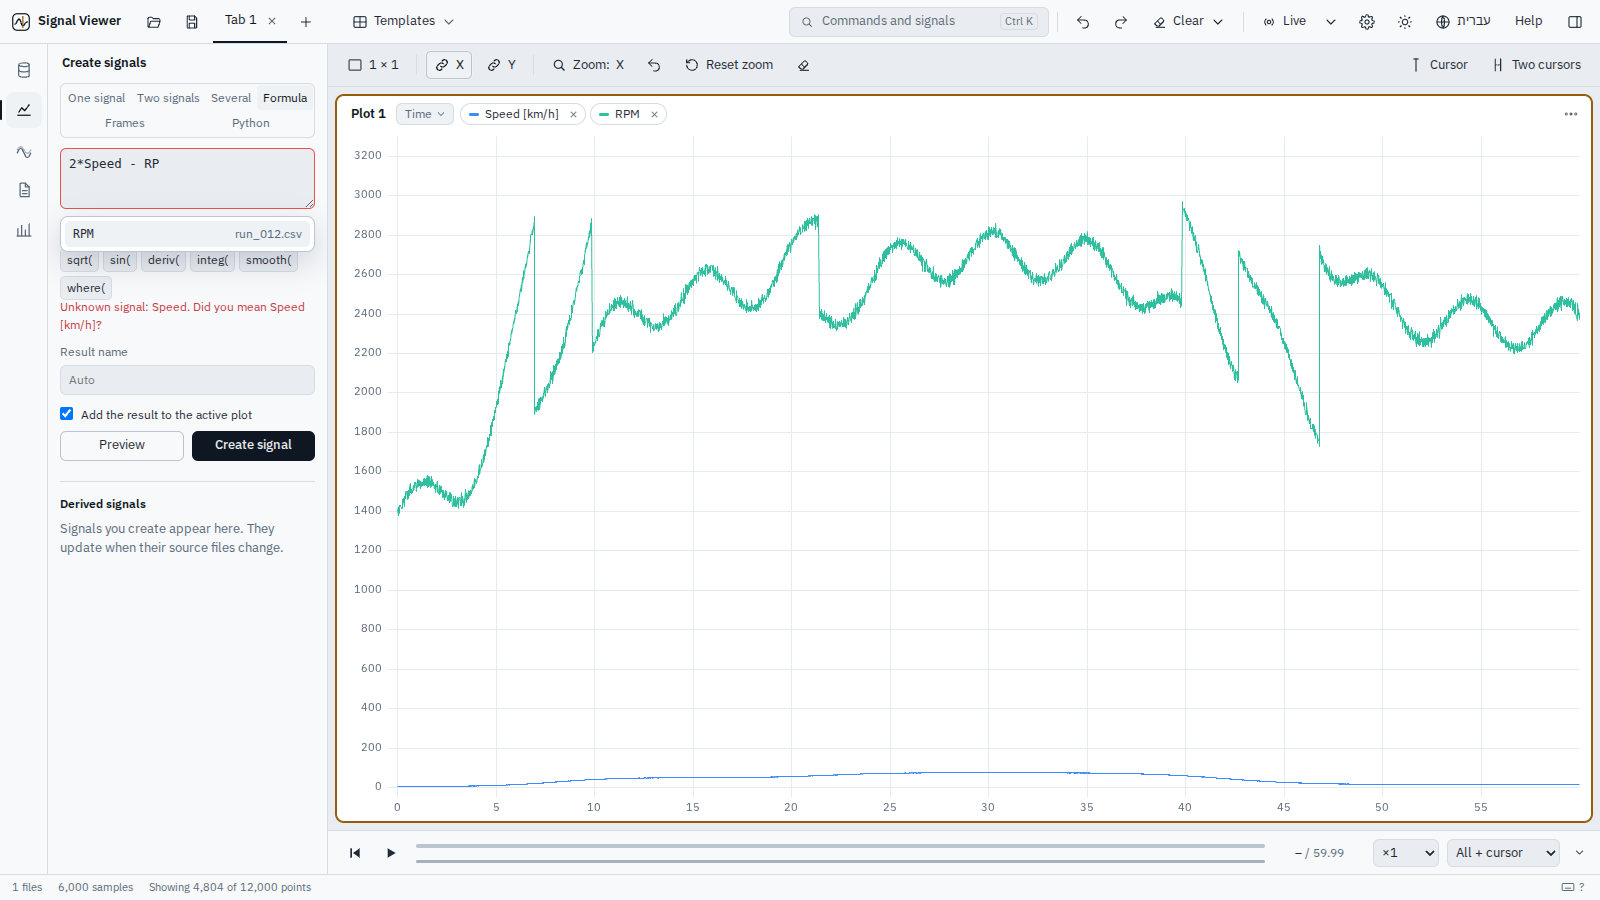Switch to the Python tab
Screen dimensions: 1600x900
point(251,123)
